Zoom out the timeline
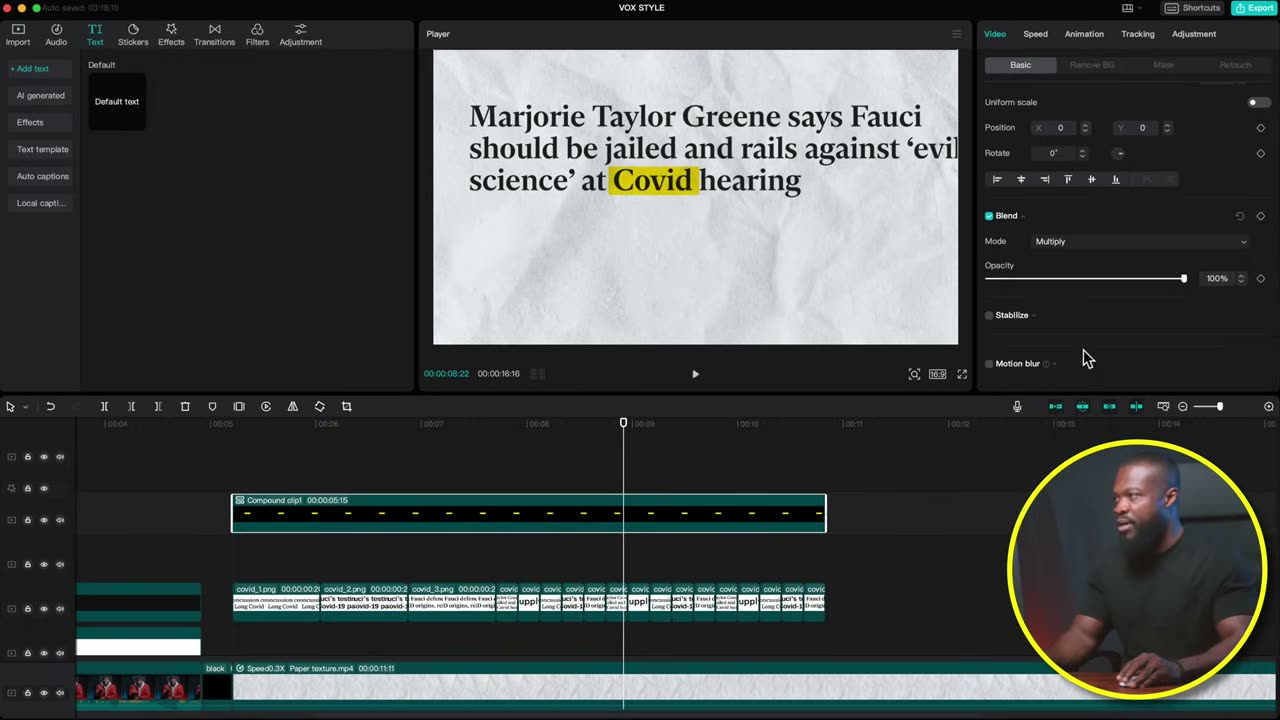Viewport: 1280px width, 720px height. 1183,407
